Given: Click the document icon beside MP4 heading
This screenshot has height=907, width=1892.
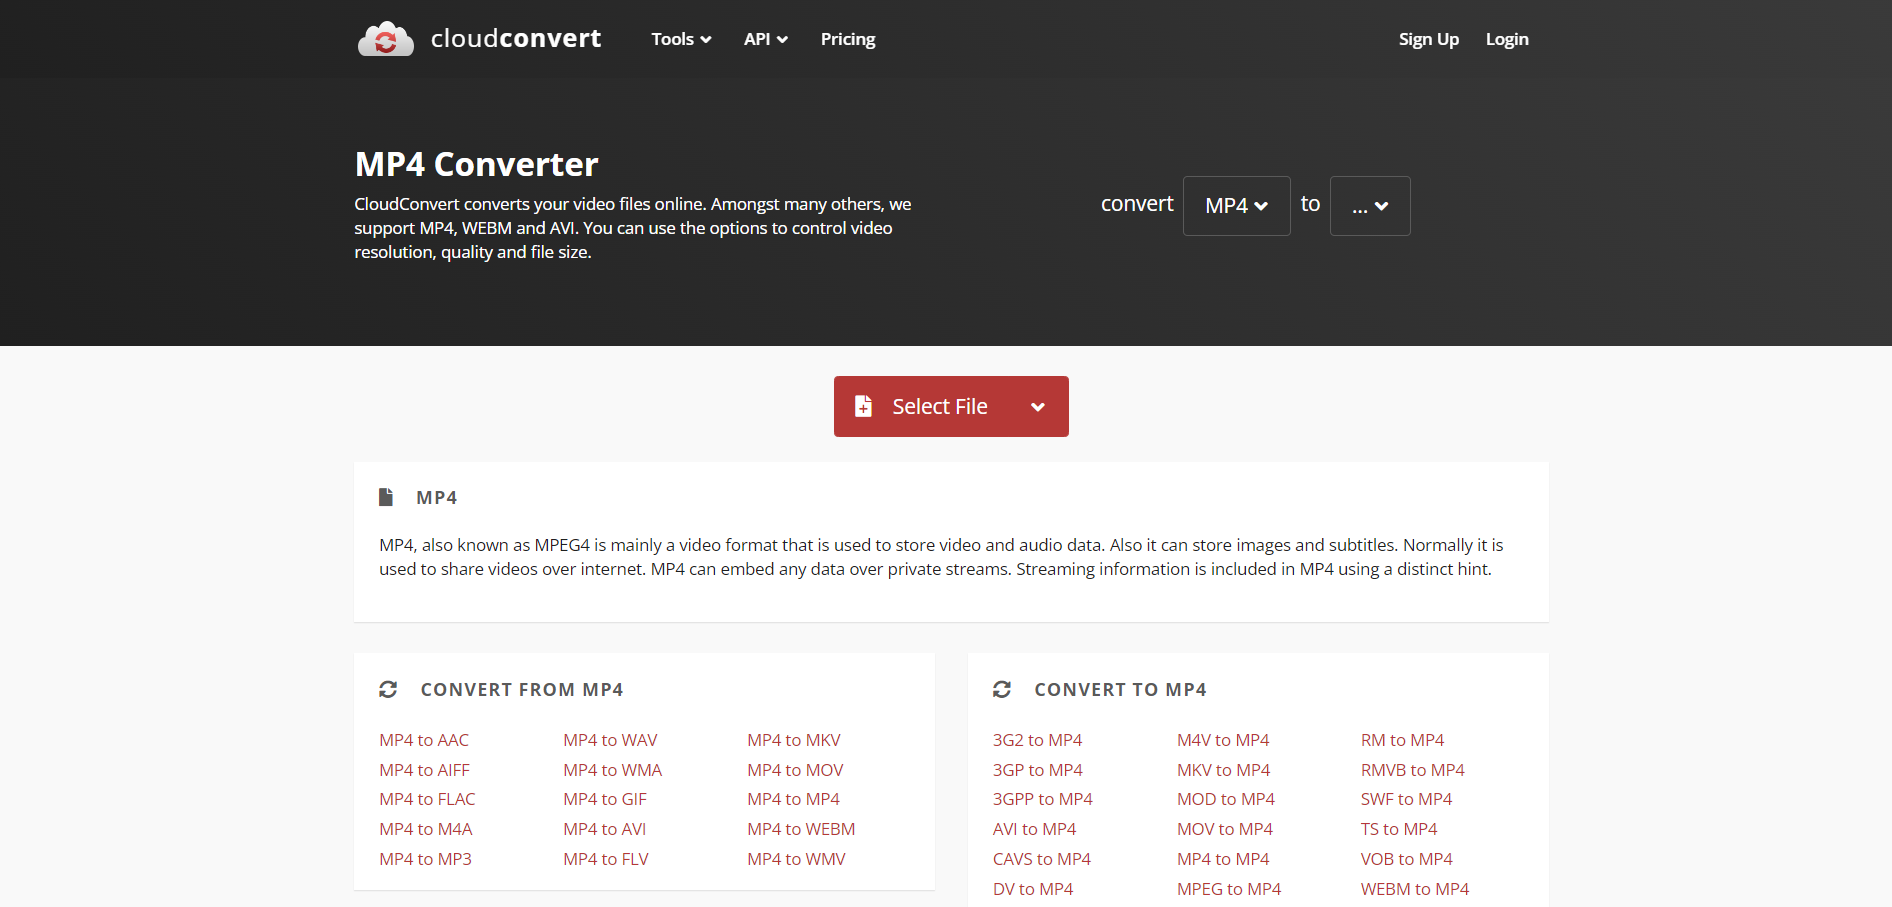Looking at the screenshot, I should [386, 497].
